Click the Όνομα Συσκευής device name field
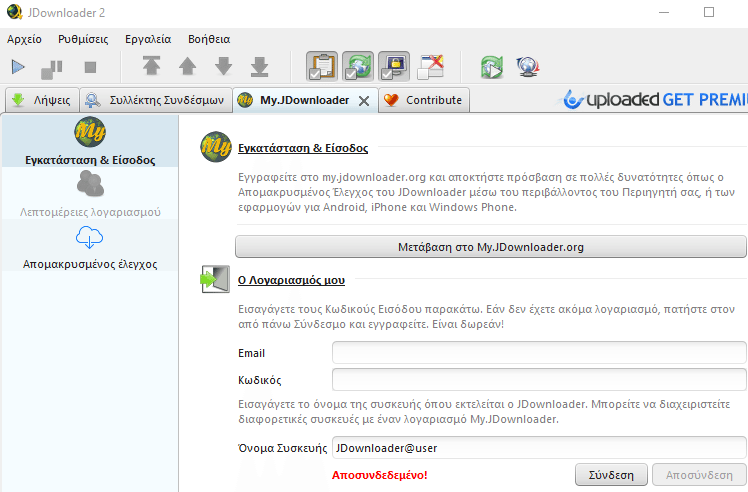 pos(539,448)
